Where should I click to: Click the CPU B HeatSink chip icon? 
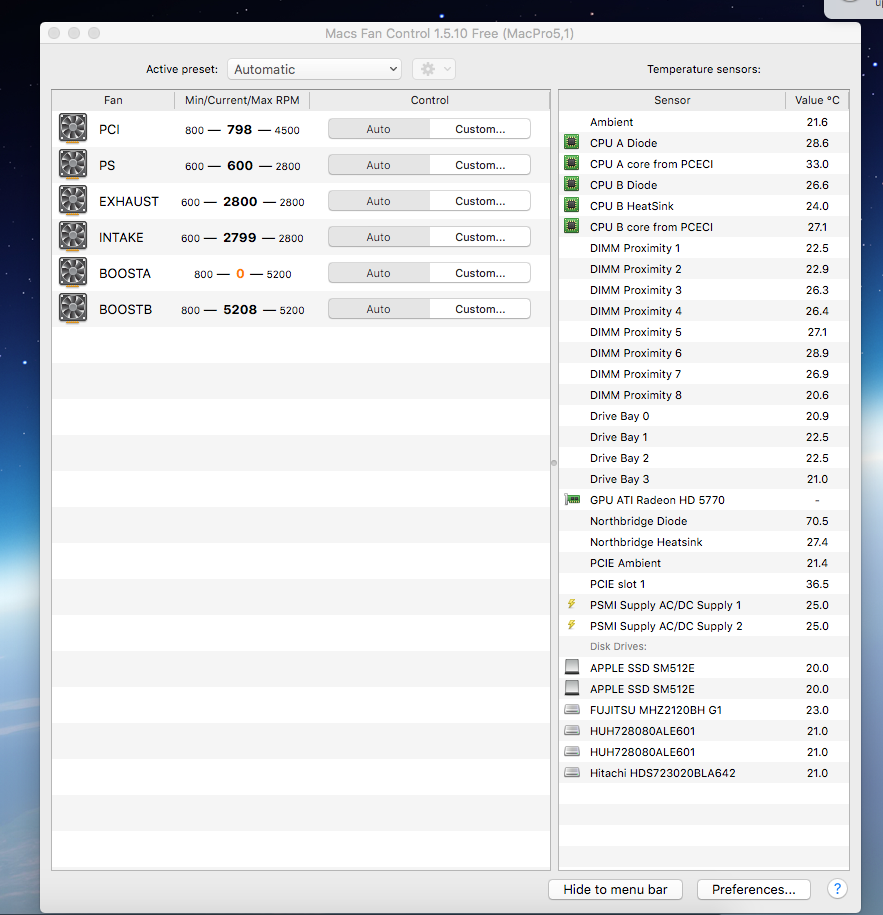point(572,205)
